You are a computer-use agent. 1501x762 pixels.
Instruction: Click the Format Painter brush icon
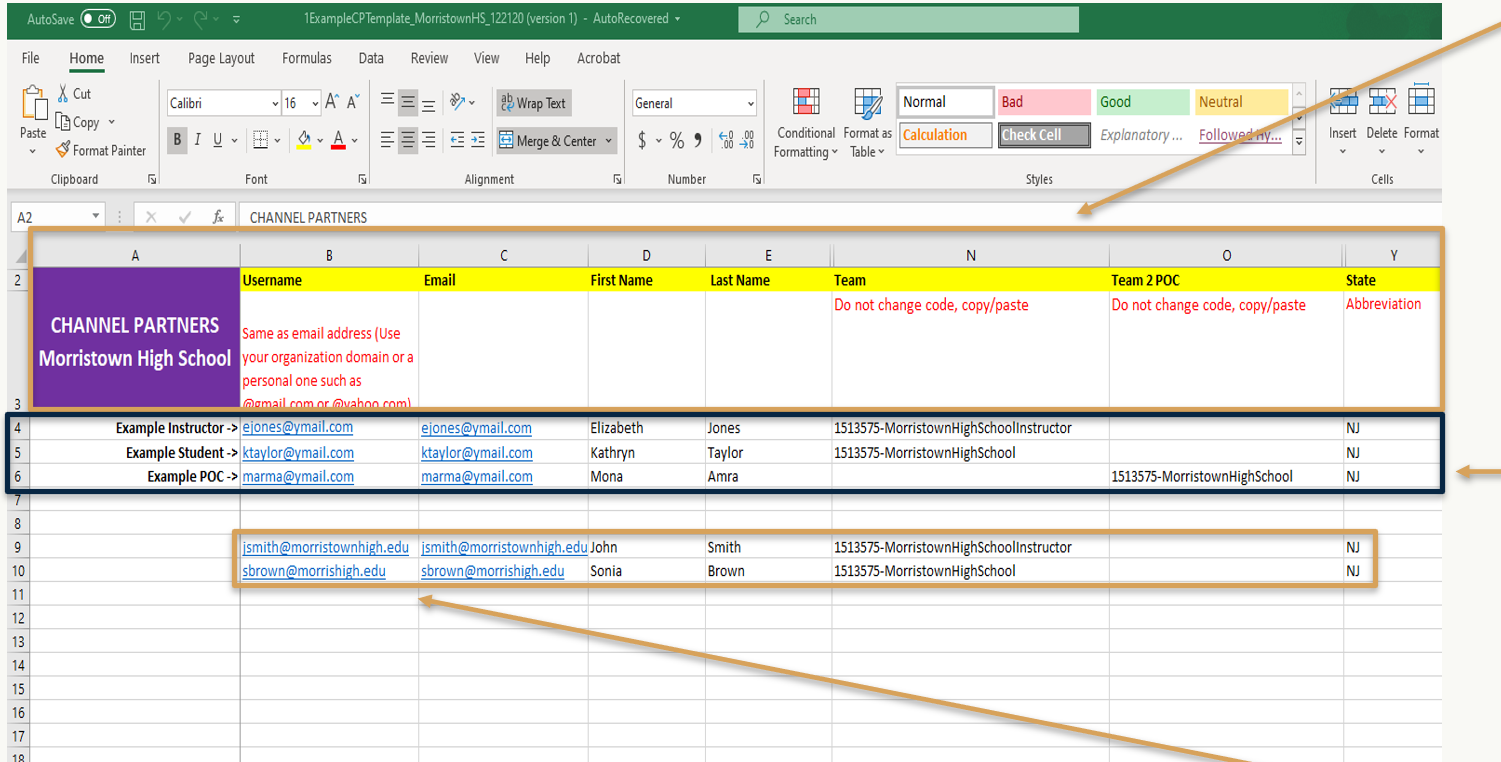click(63, 151)
